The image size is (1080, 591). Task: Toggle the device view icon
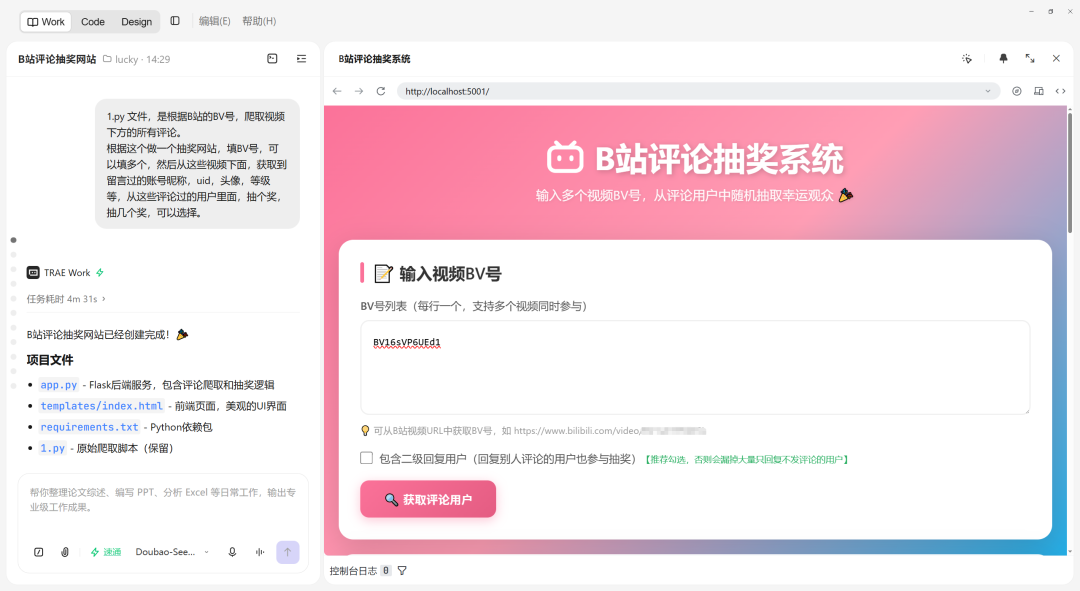pos(1039,91)
